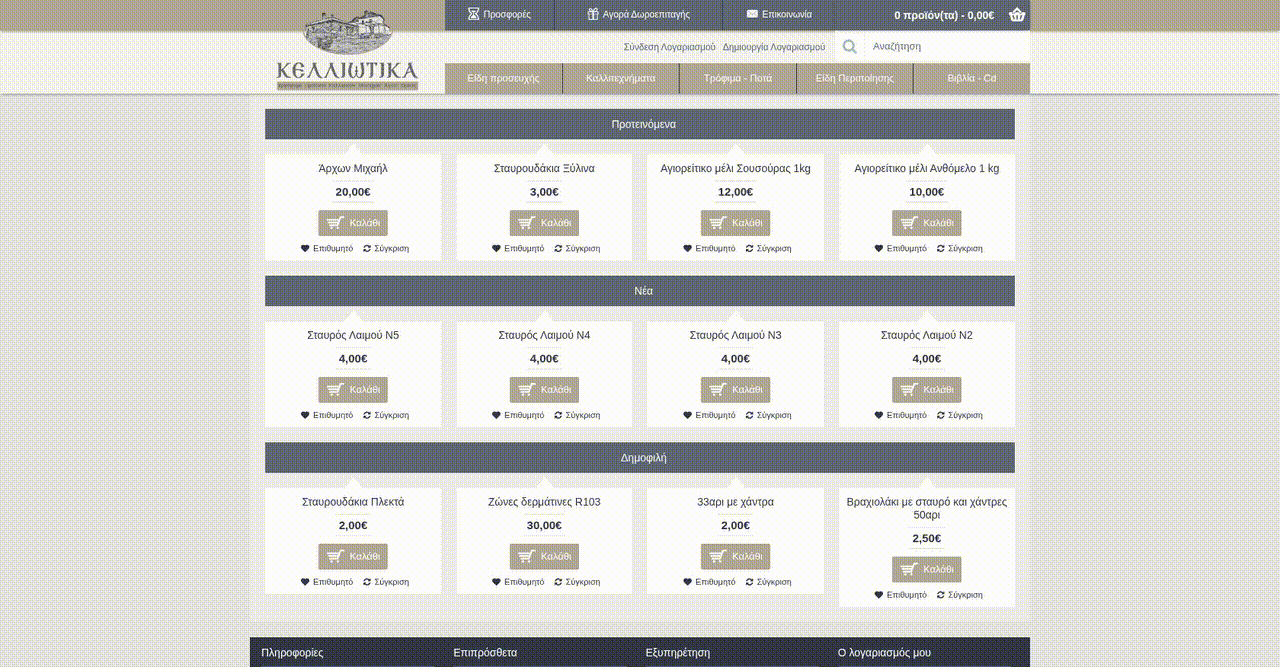Add Αγιορείτικο μέλι Σουσούρας 1kg to basket
This screenshot has width=1280, height=667.
point(735,223)
